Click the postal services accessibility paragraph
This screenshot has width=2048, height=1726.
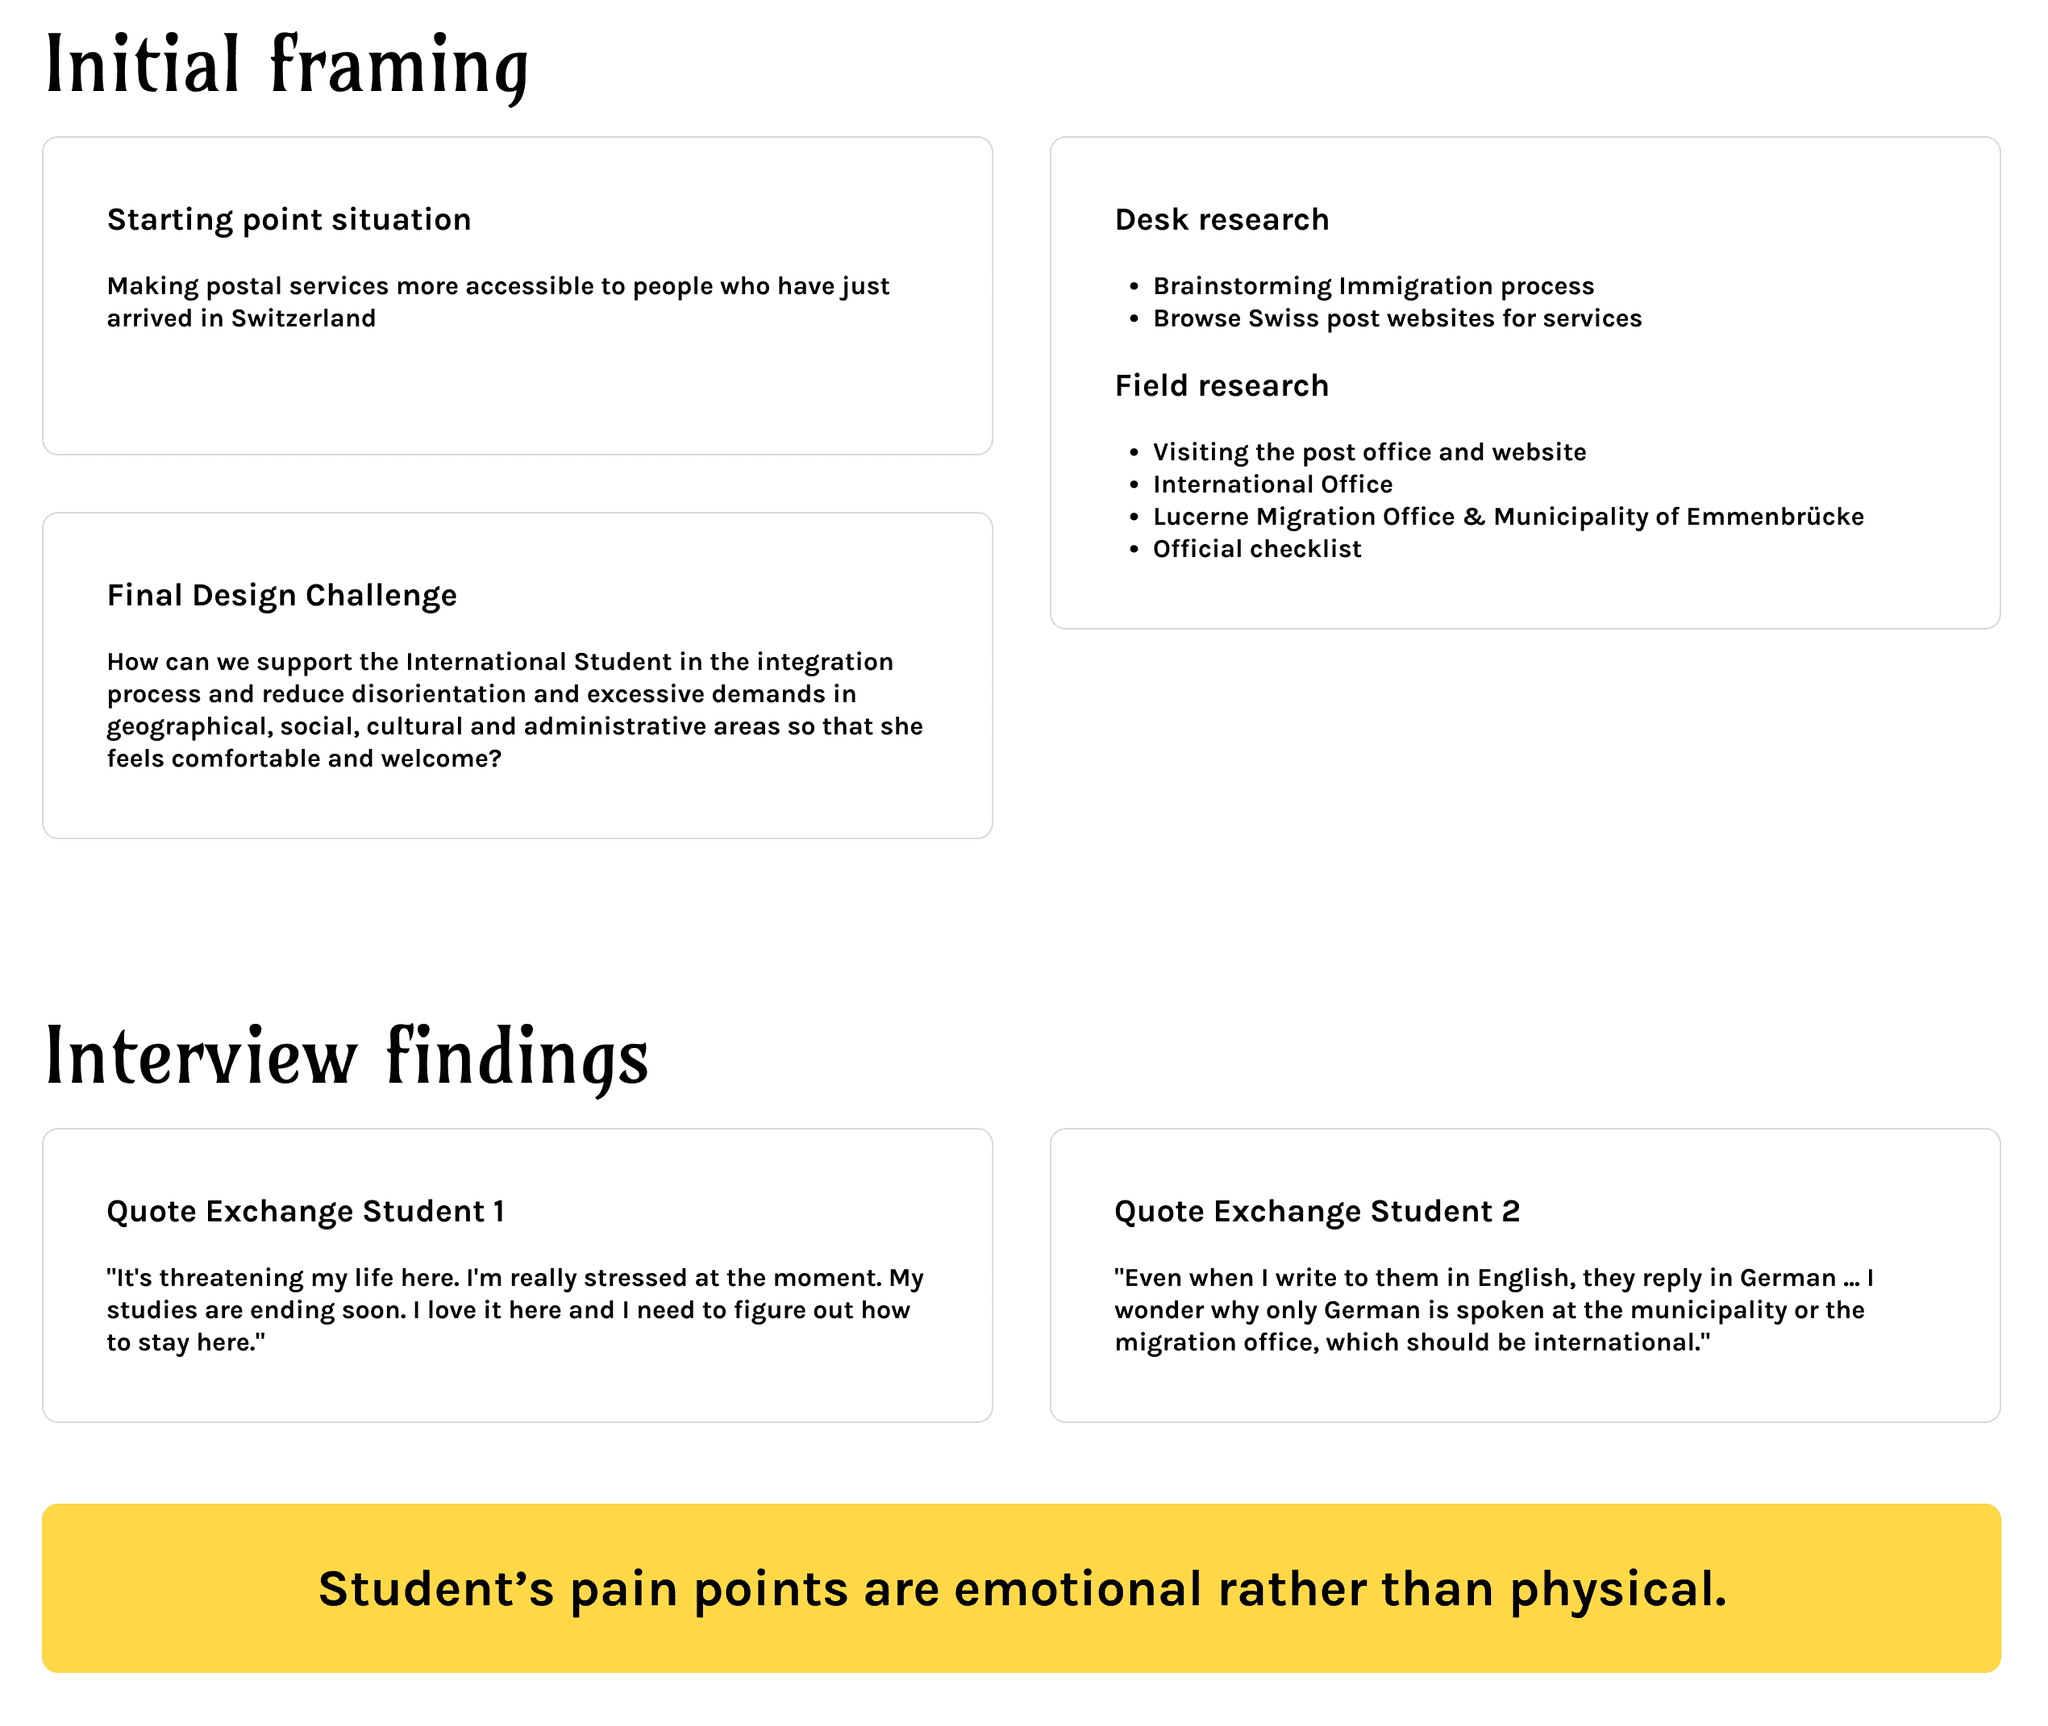tap(498, 302)
